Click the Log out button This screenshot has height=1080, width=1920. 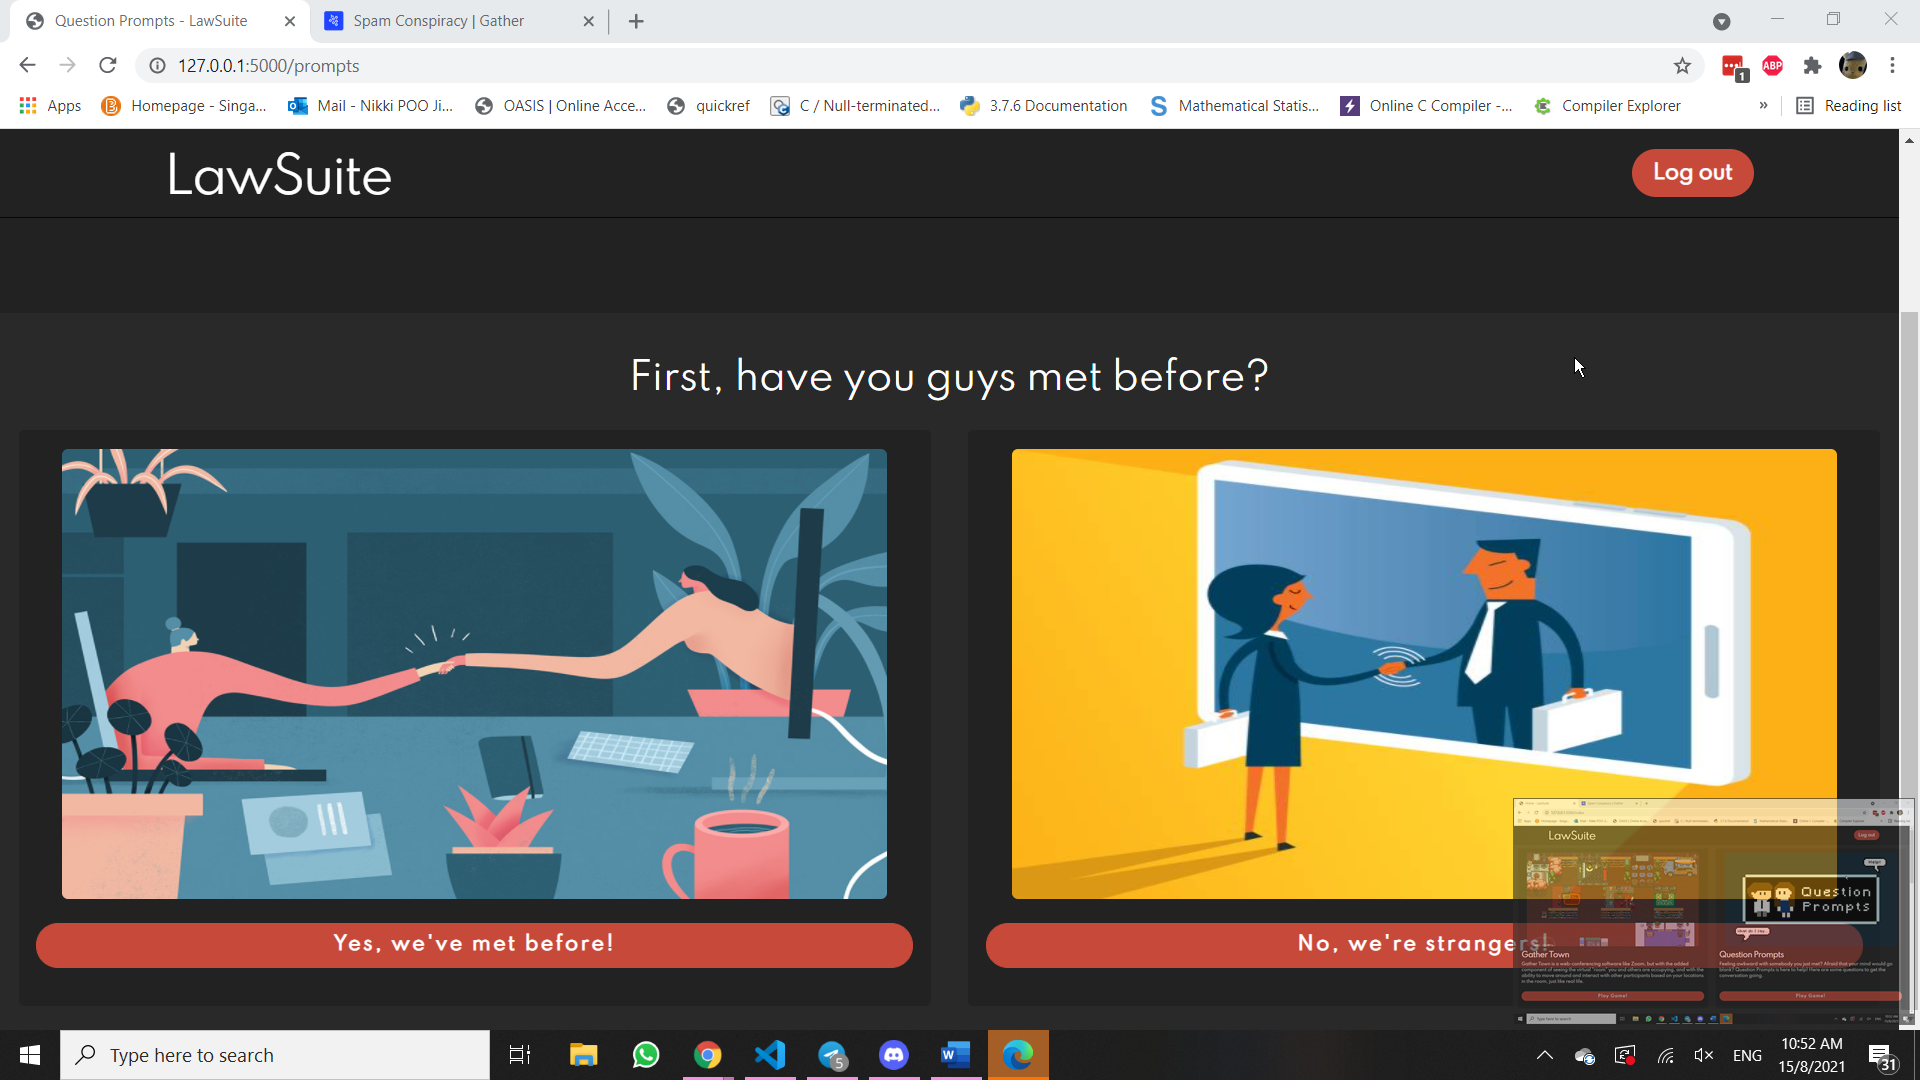click(1692, 173)
